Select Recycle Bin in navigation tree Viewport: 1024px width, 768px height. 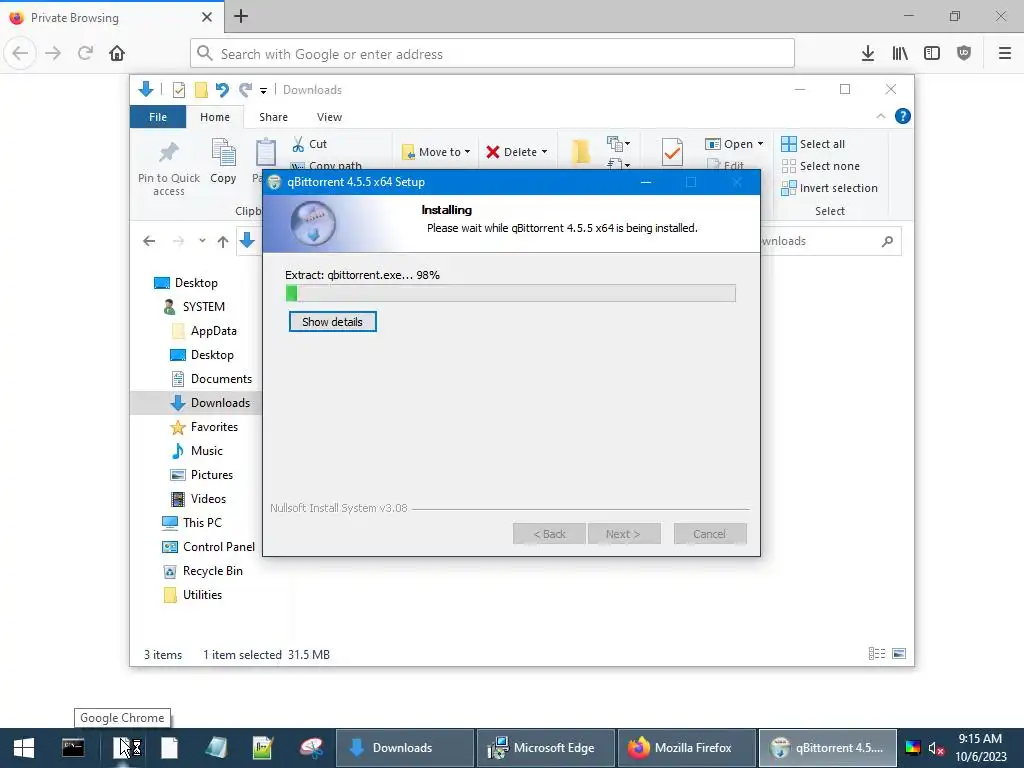[x=202, y=571]
